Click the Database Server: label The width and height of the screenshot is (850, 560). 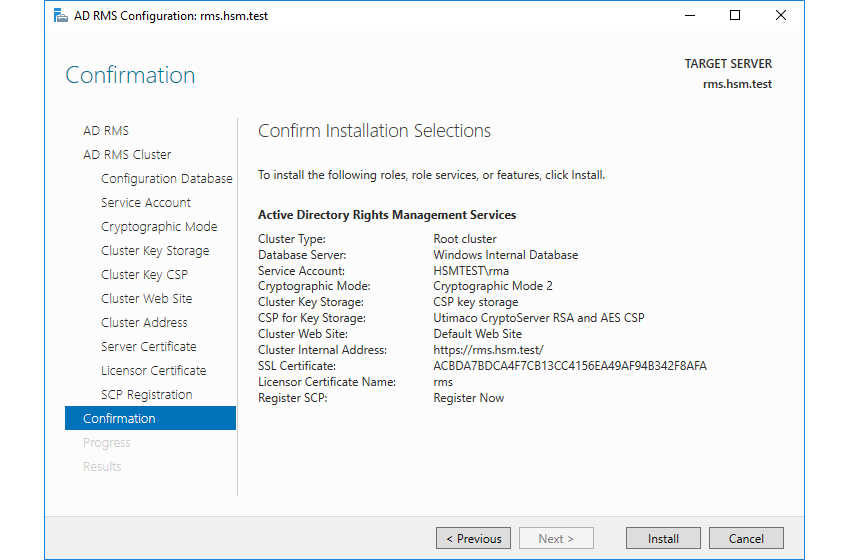[x=302, y=255]
